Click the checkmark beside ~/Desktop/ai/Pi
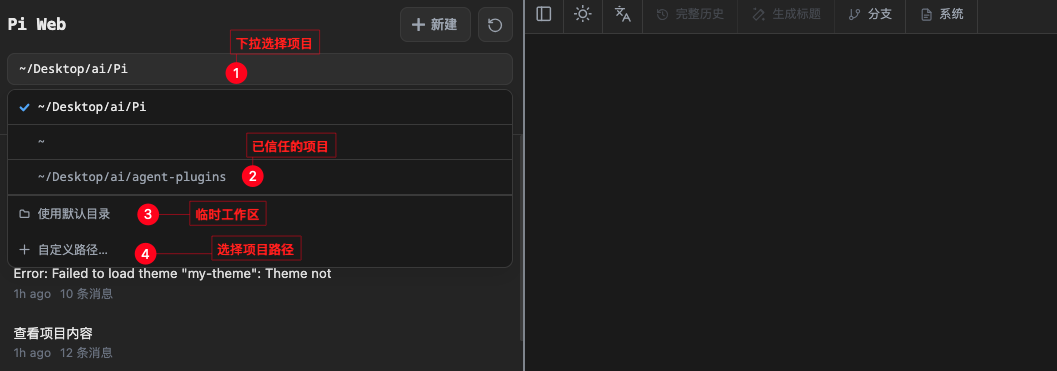Screen dimensions: 1057x371 pyautogui.click(x=24, y=107)
